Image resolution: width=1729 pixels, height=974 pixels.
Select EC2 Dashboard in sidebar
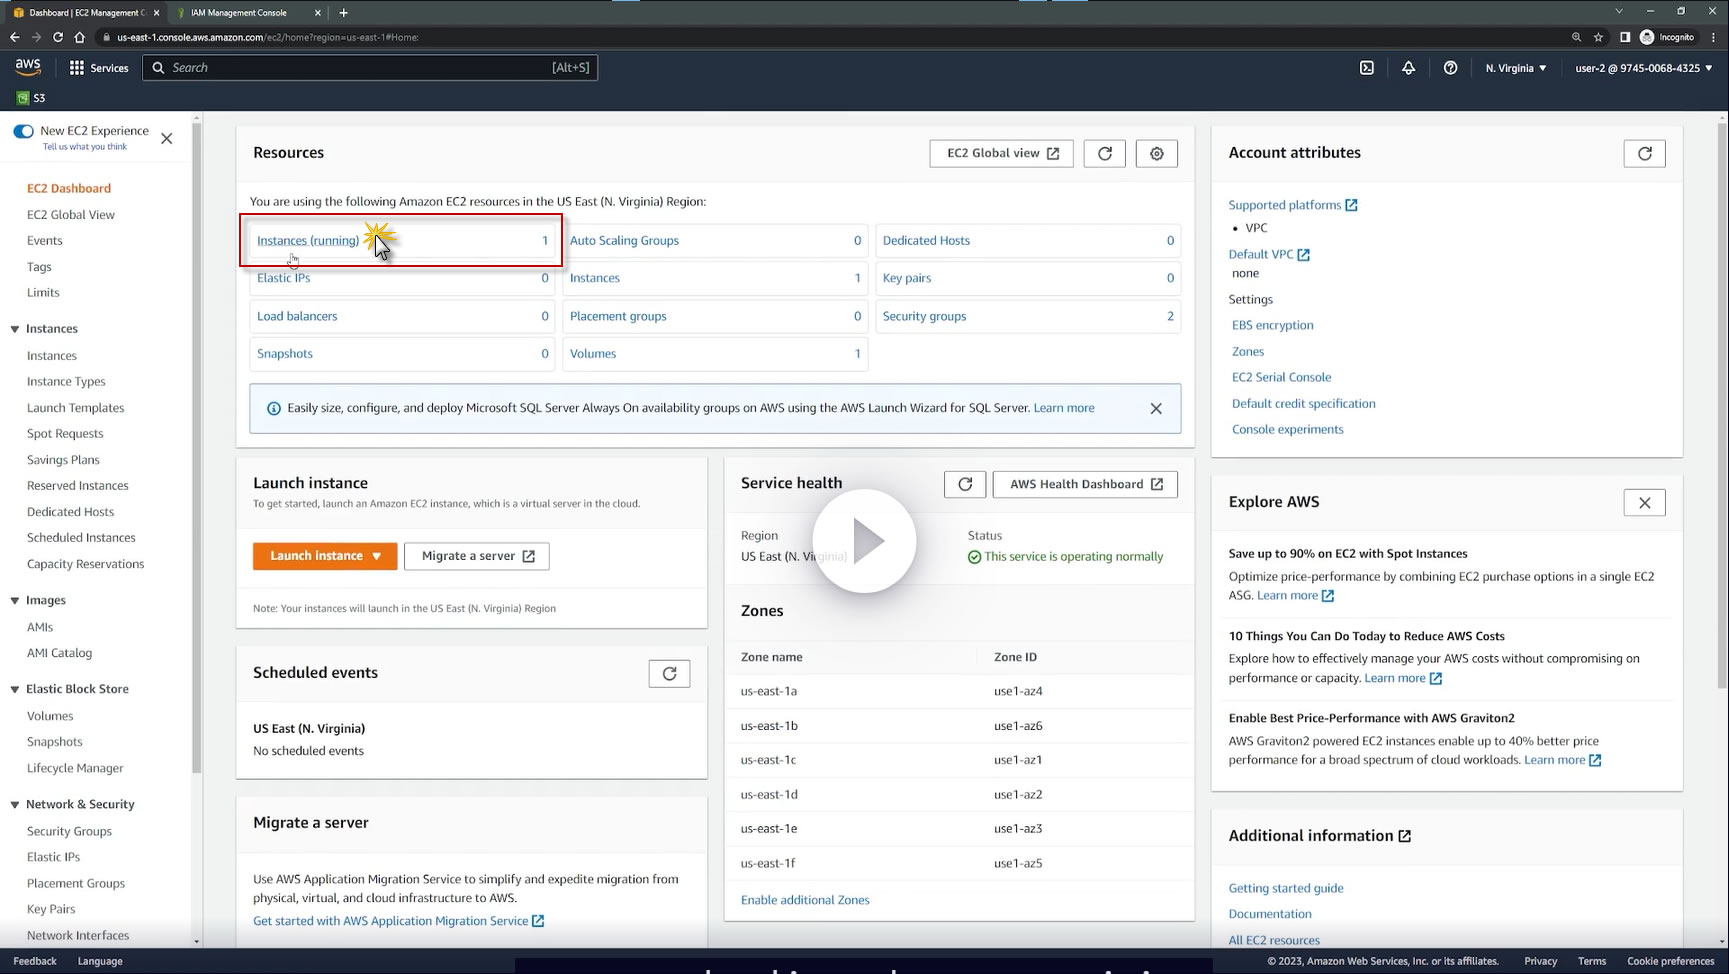pos(69,188)
